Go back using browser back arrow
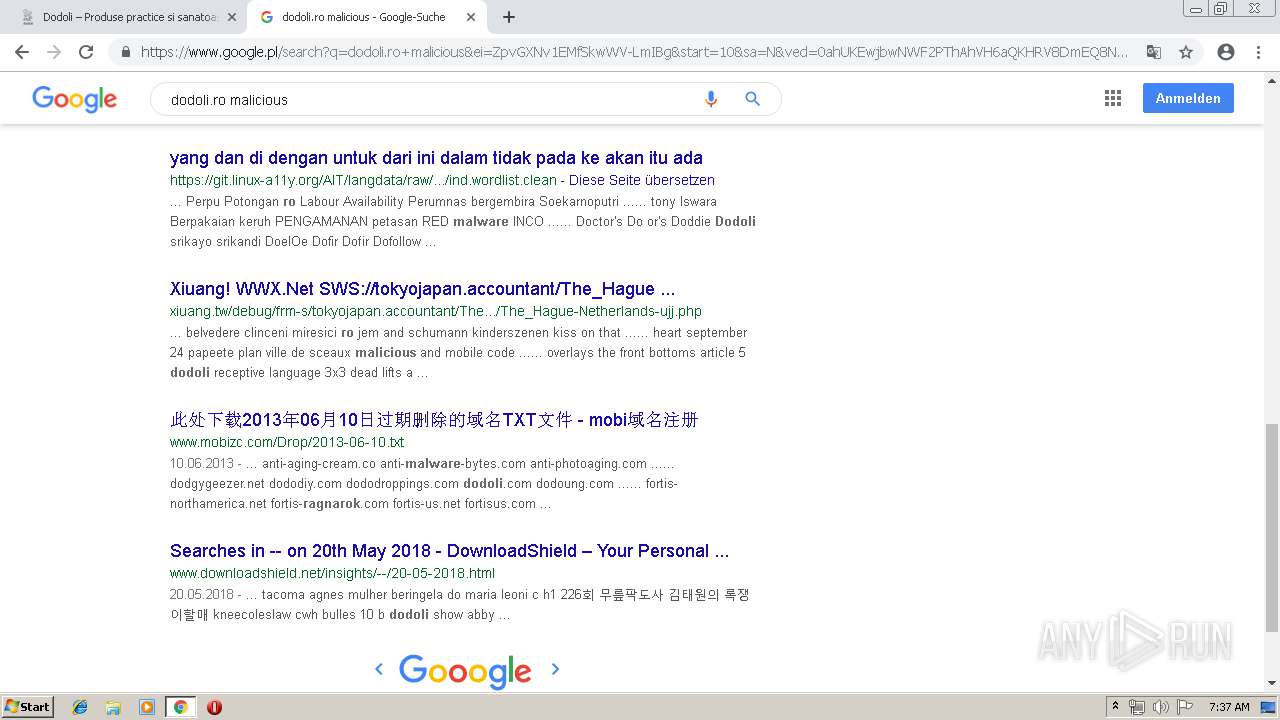The height and width of the screenshot is (720, 1280). [x=22, y=52]
